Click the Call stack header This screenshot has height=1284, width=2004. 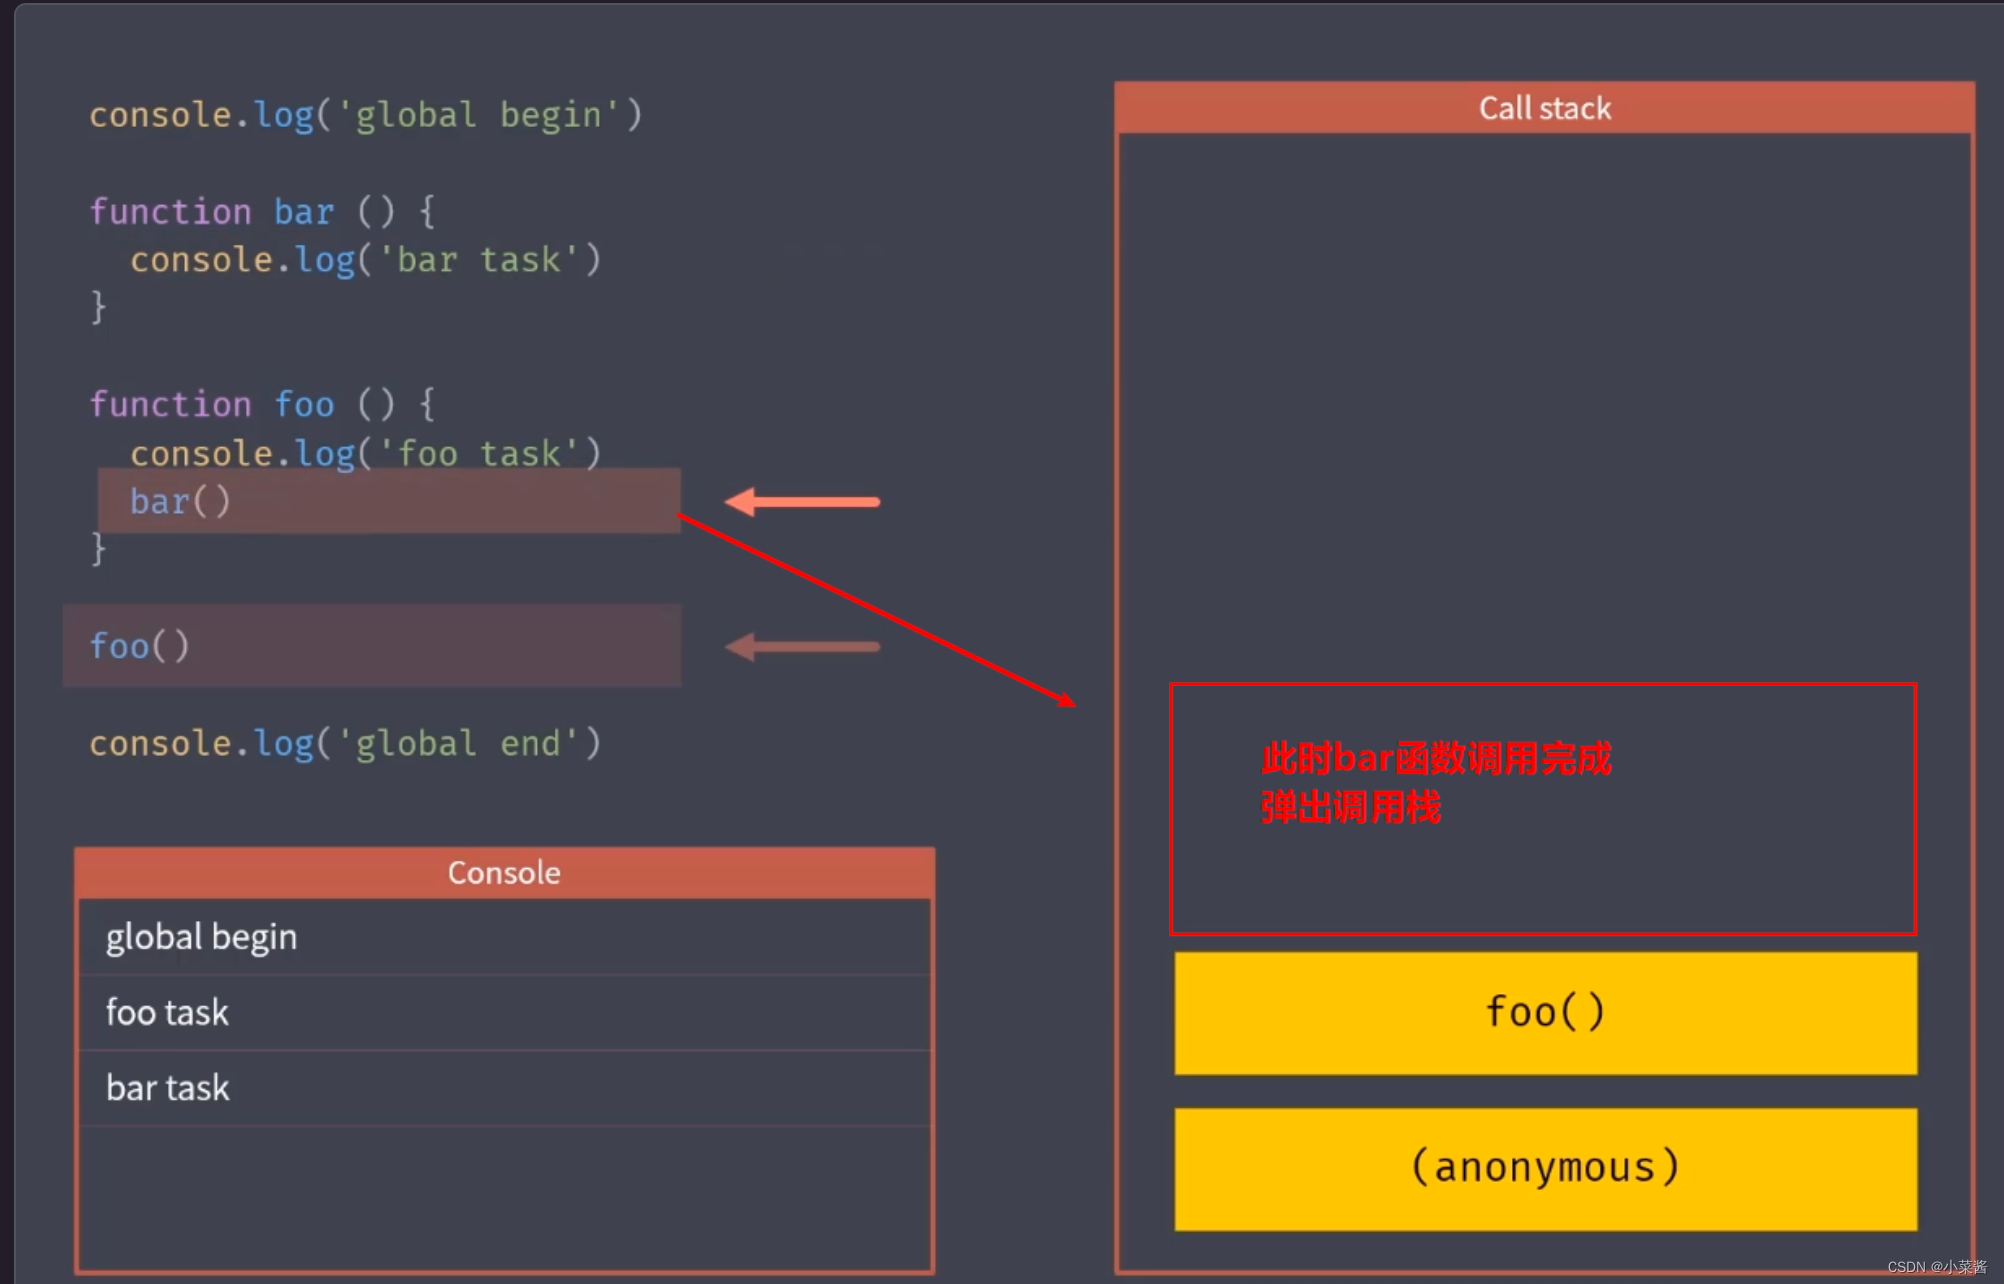pyautogui.click(x=1544, y=108)
